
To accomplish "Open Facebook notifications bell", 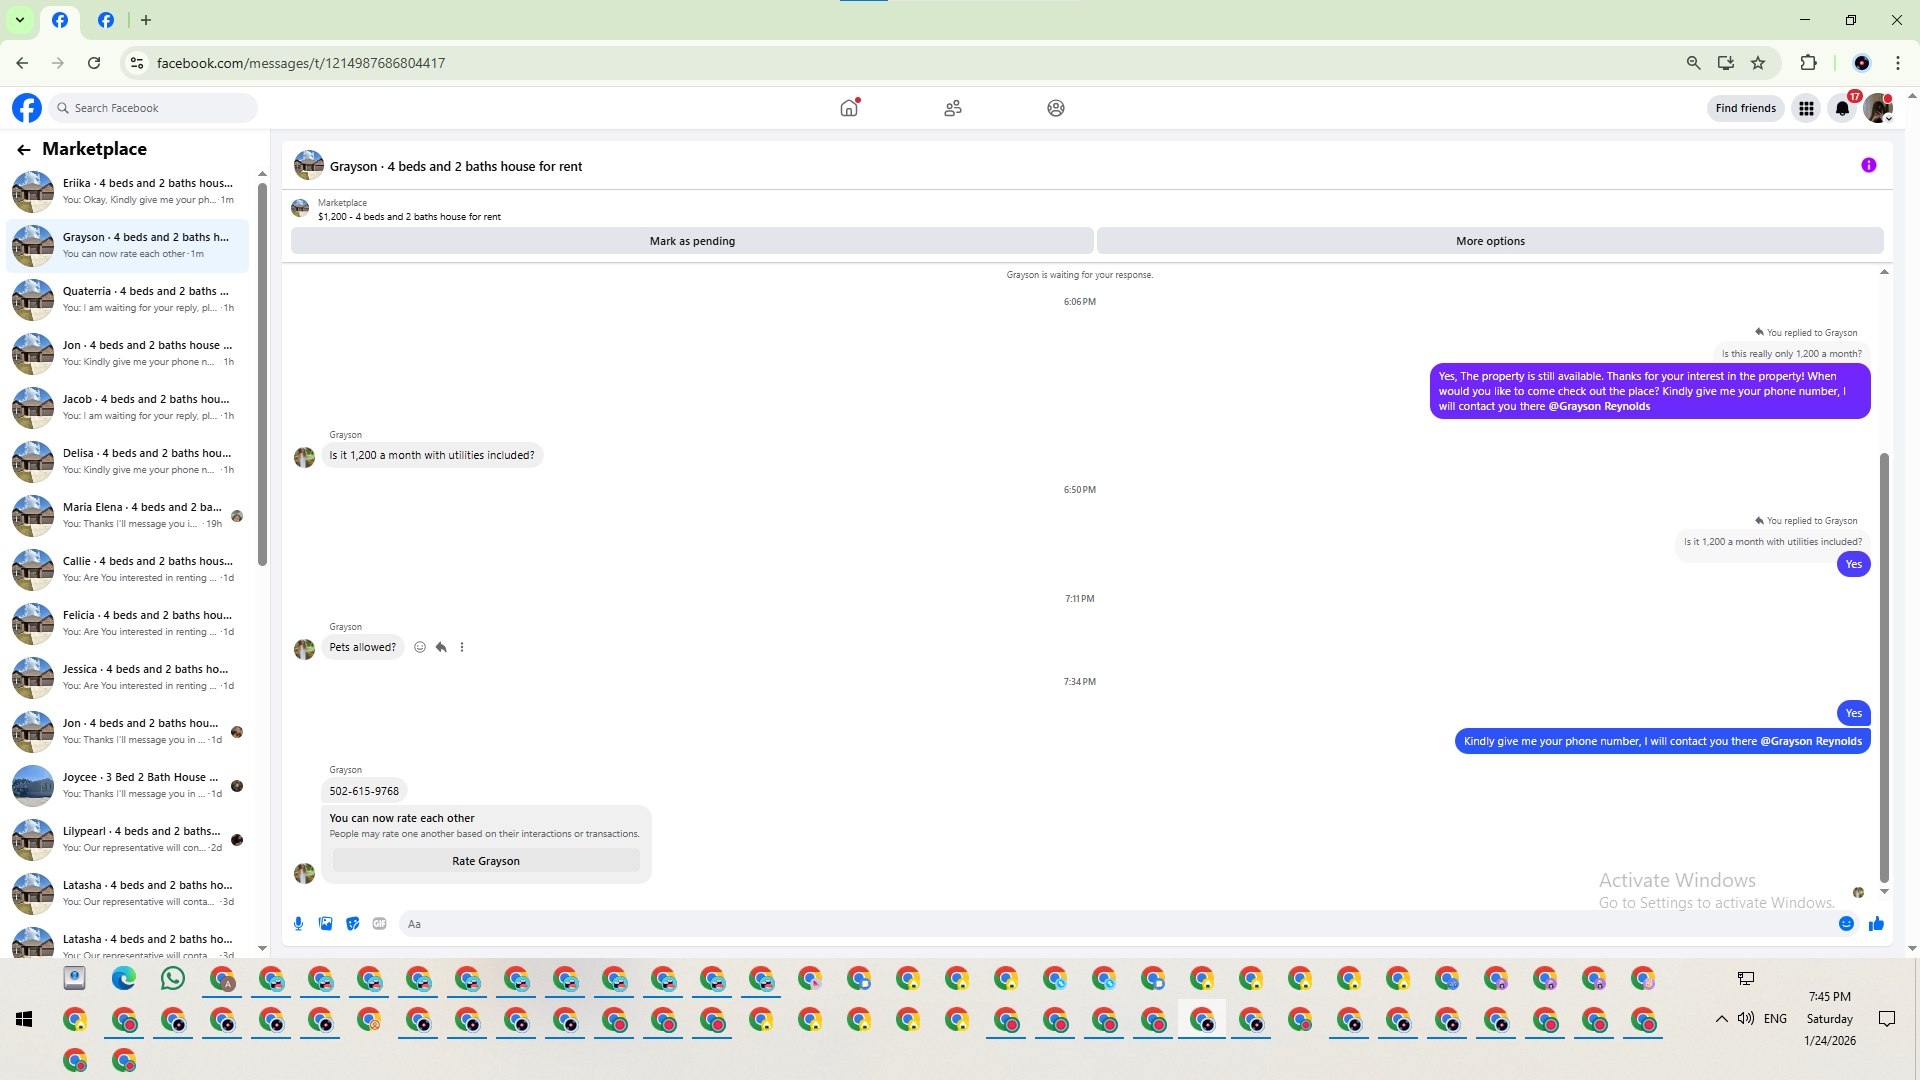I will click(x=1842, y=108).
